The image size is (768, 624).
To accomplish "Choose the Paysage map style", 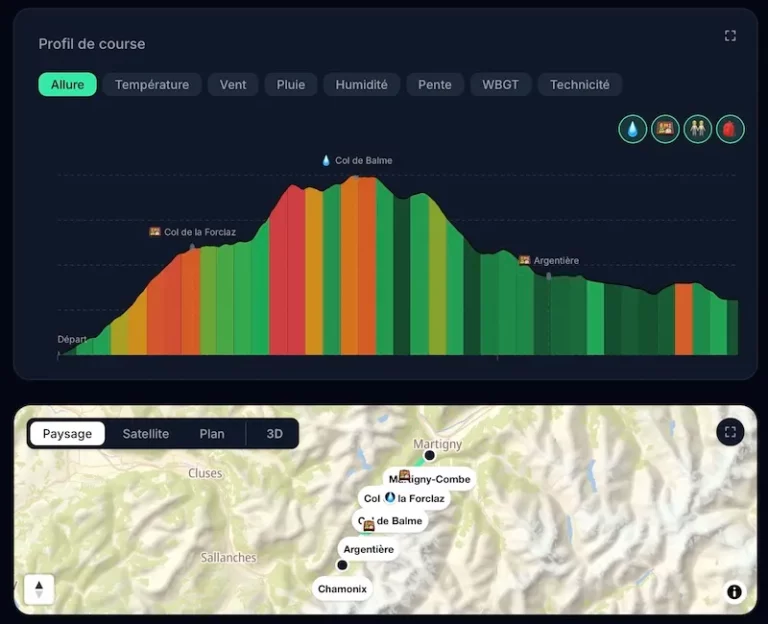I will pyautogui.click(x=67, y=433).
